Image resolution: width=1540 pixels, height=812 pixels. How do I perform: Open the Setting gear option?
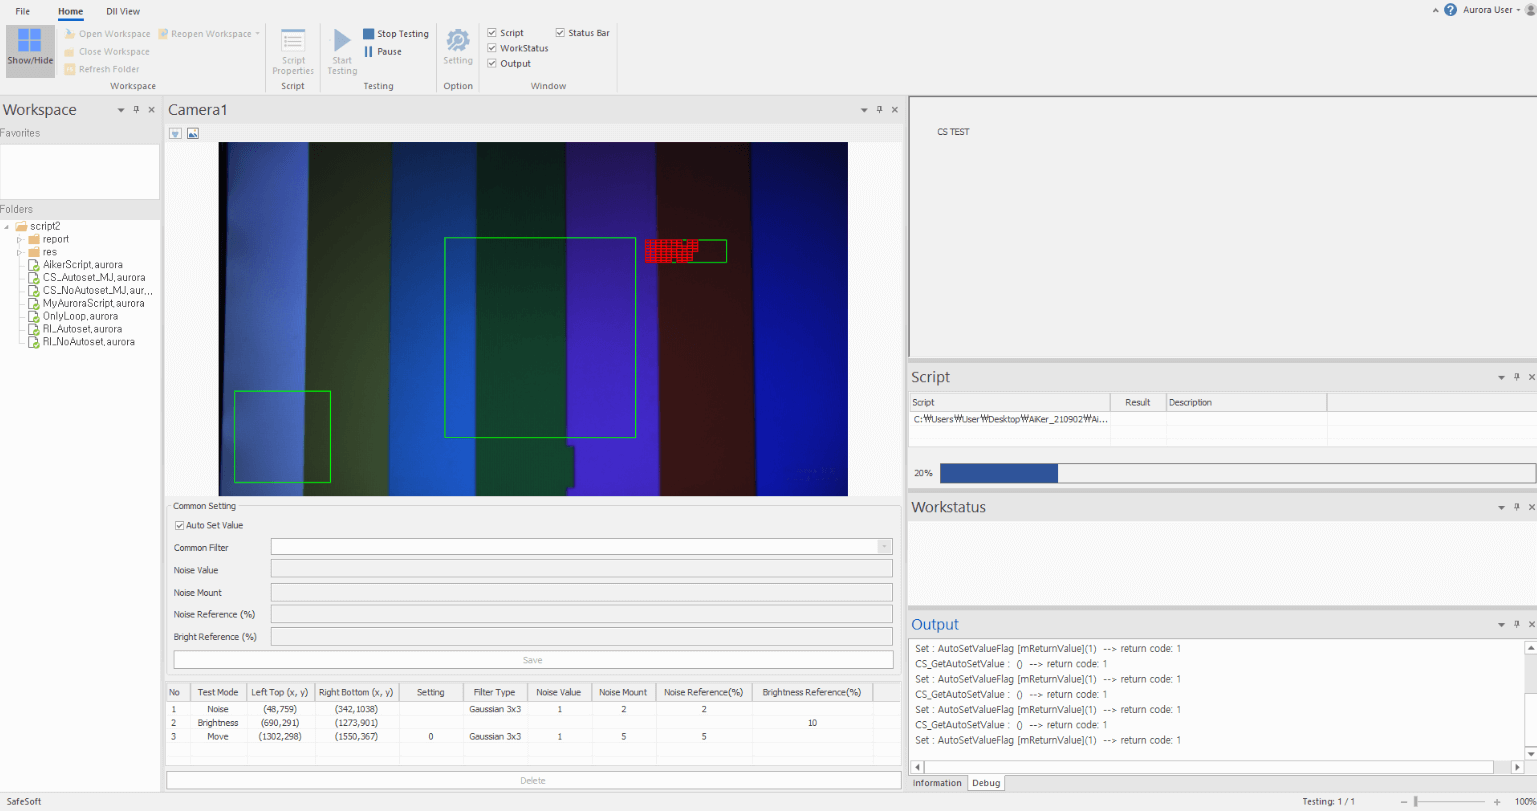coord(458,46)
